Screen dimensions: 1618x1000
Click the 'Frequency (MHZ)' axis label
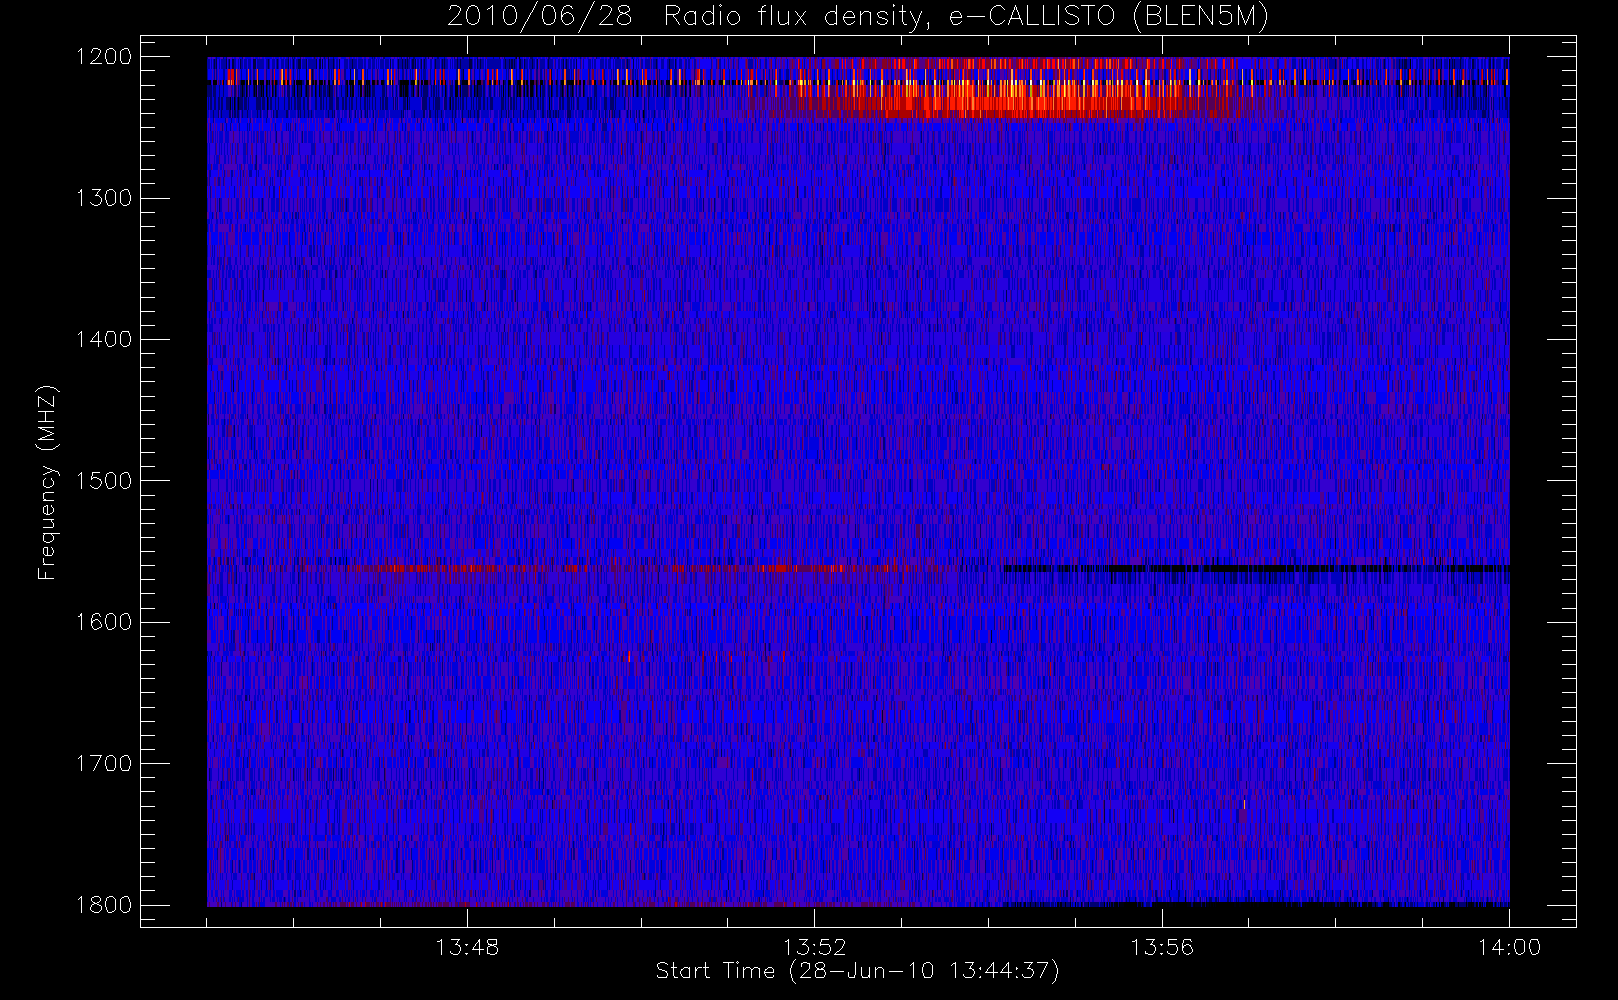click(x=47, y=482)
